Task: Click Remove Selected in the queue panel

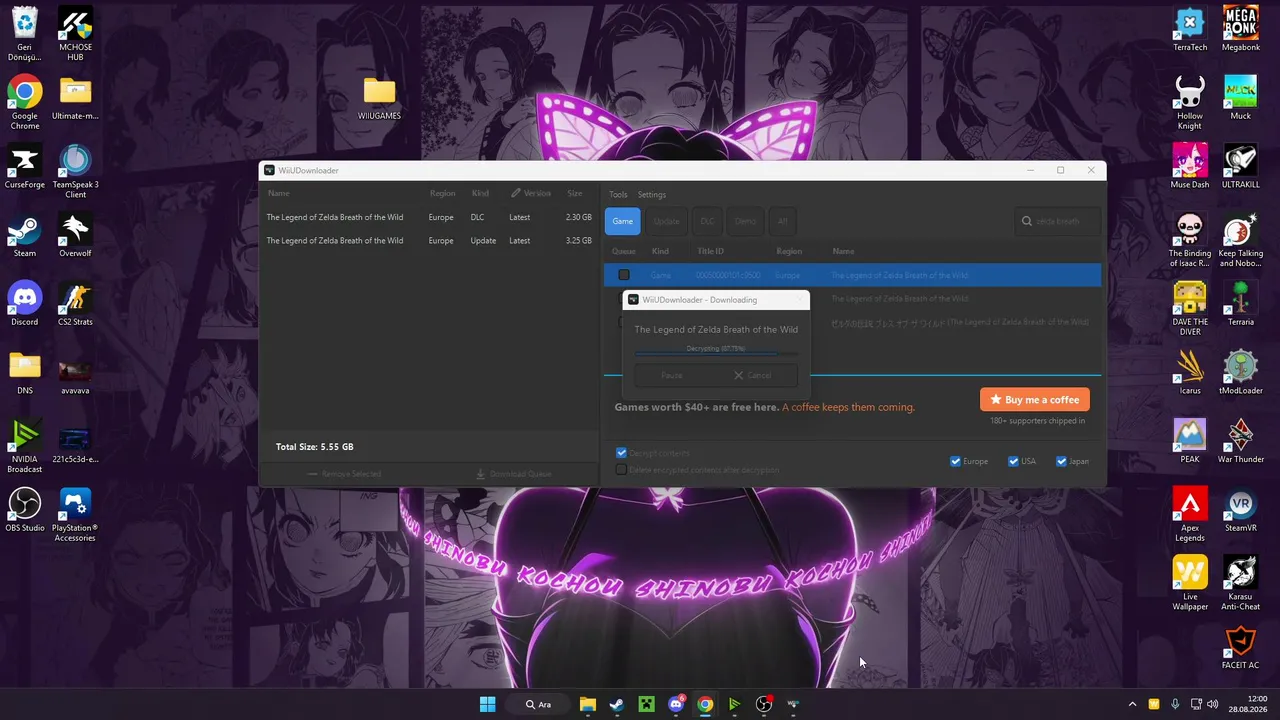Action: (344, 474)
